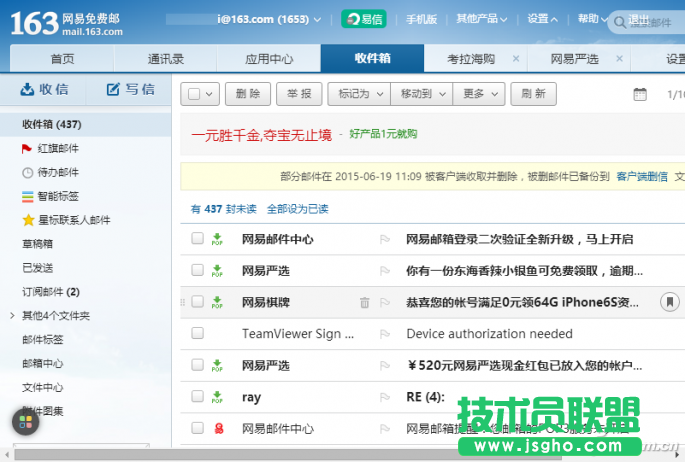The height and width of the screenshot is (462, 685).
Task: Click the 删除 button
Action: coord(247,94)
